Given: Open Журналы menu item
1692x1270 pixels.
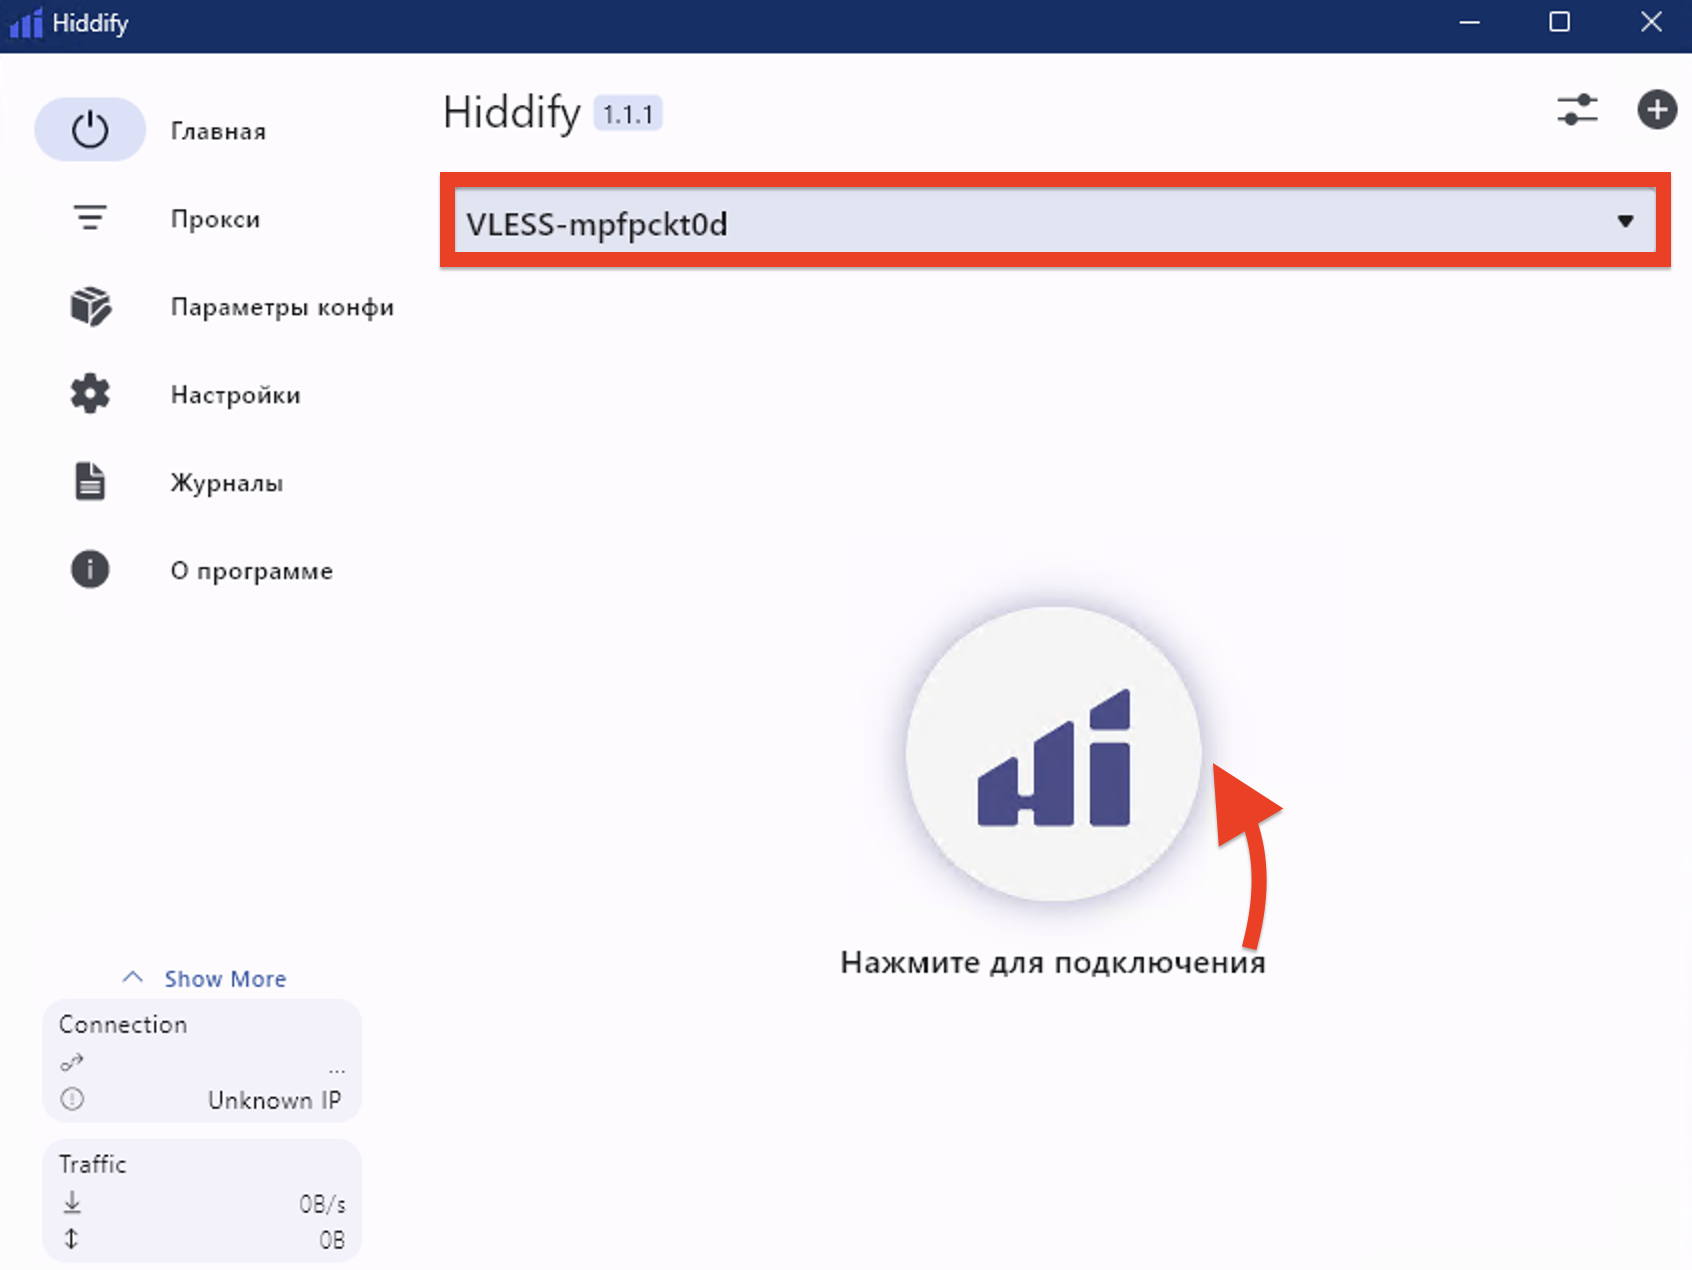Looking at the screenshot, I should click(226, 483).
